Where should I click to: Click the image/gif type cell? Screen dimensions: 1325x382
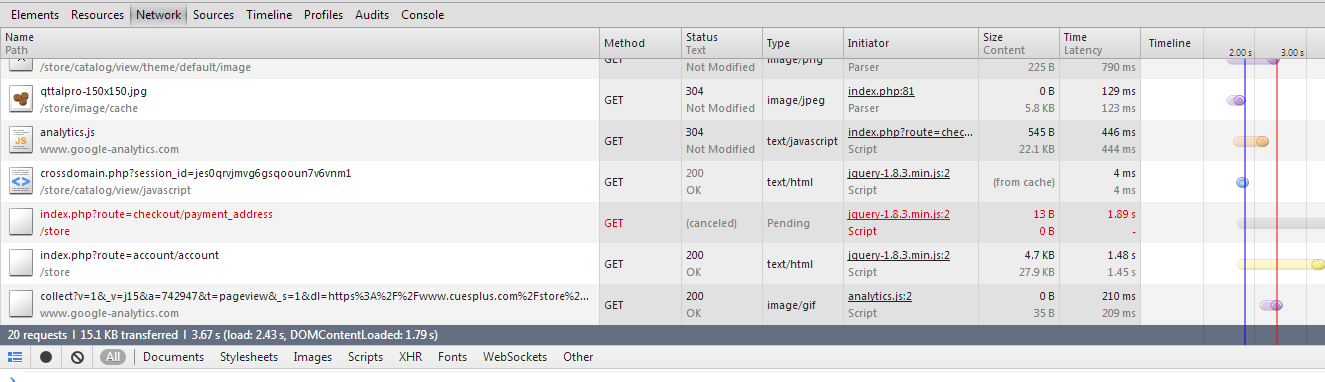tap(792, 305)
